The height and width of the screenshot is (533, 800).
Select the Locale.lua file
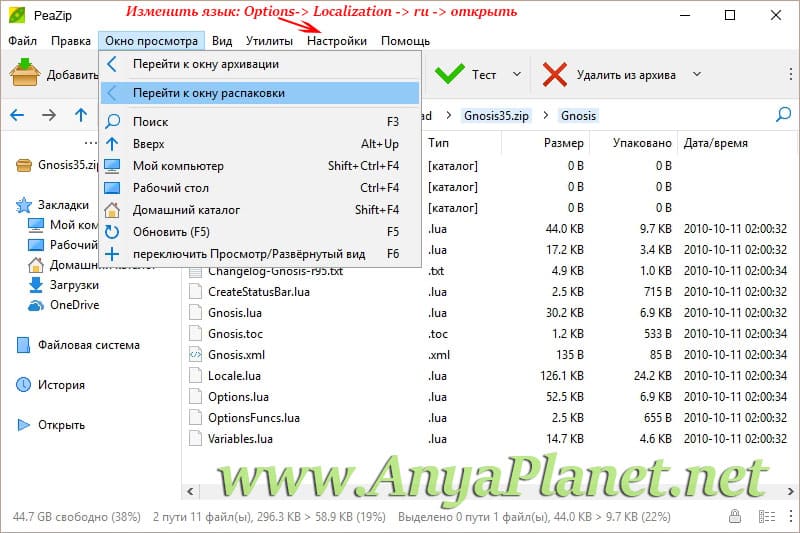(234, 376)
